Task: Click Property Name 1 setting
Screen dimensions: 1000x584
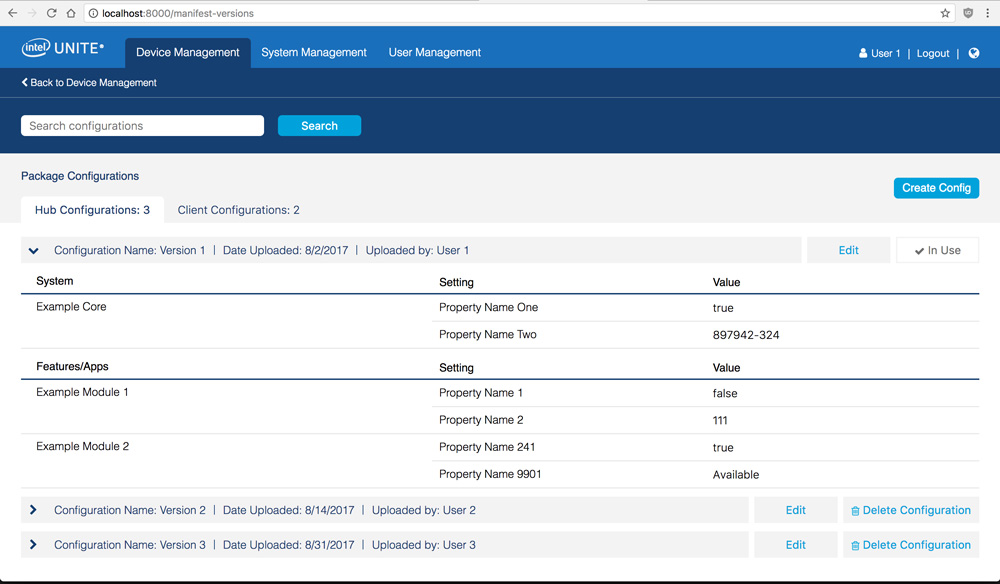Action: coord(481,393)
